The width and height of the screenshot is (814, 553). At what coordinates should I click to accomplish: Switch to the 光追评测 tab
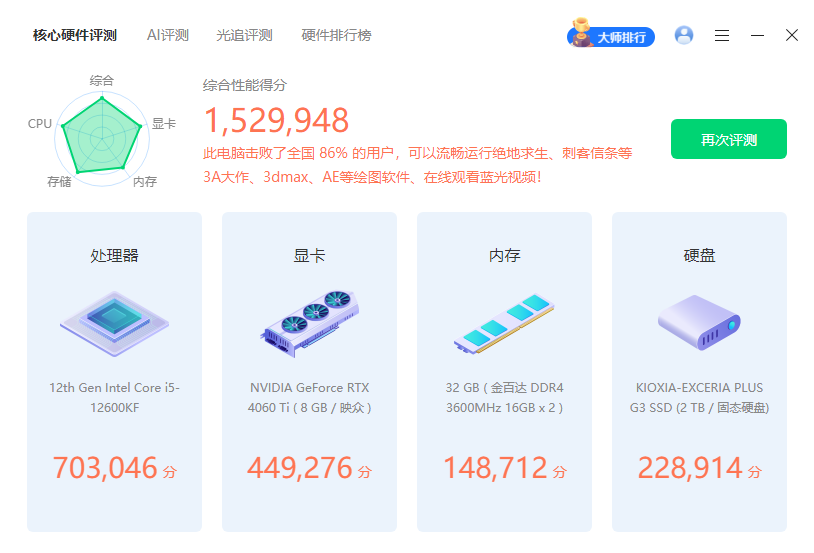click(244, 35)
